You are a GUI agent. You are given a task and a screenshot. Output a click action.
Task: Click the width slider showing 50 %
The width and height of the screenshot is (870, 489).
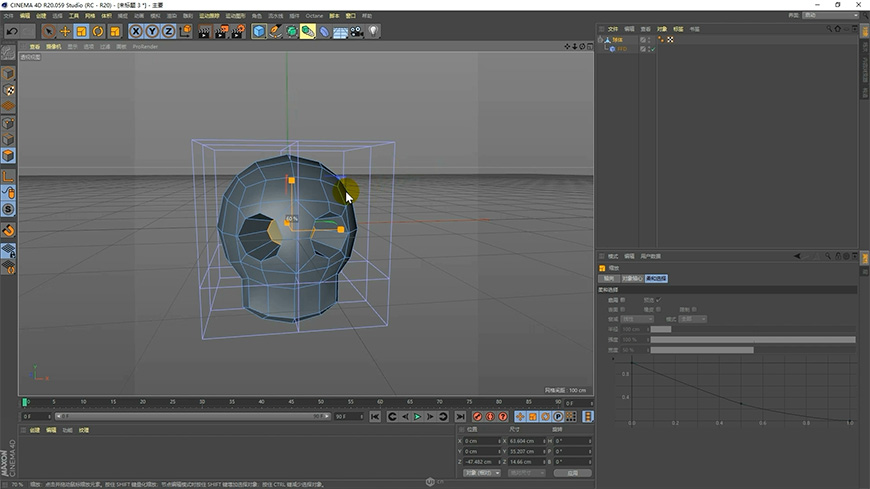pyautogui.click(x=753, y=350)
